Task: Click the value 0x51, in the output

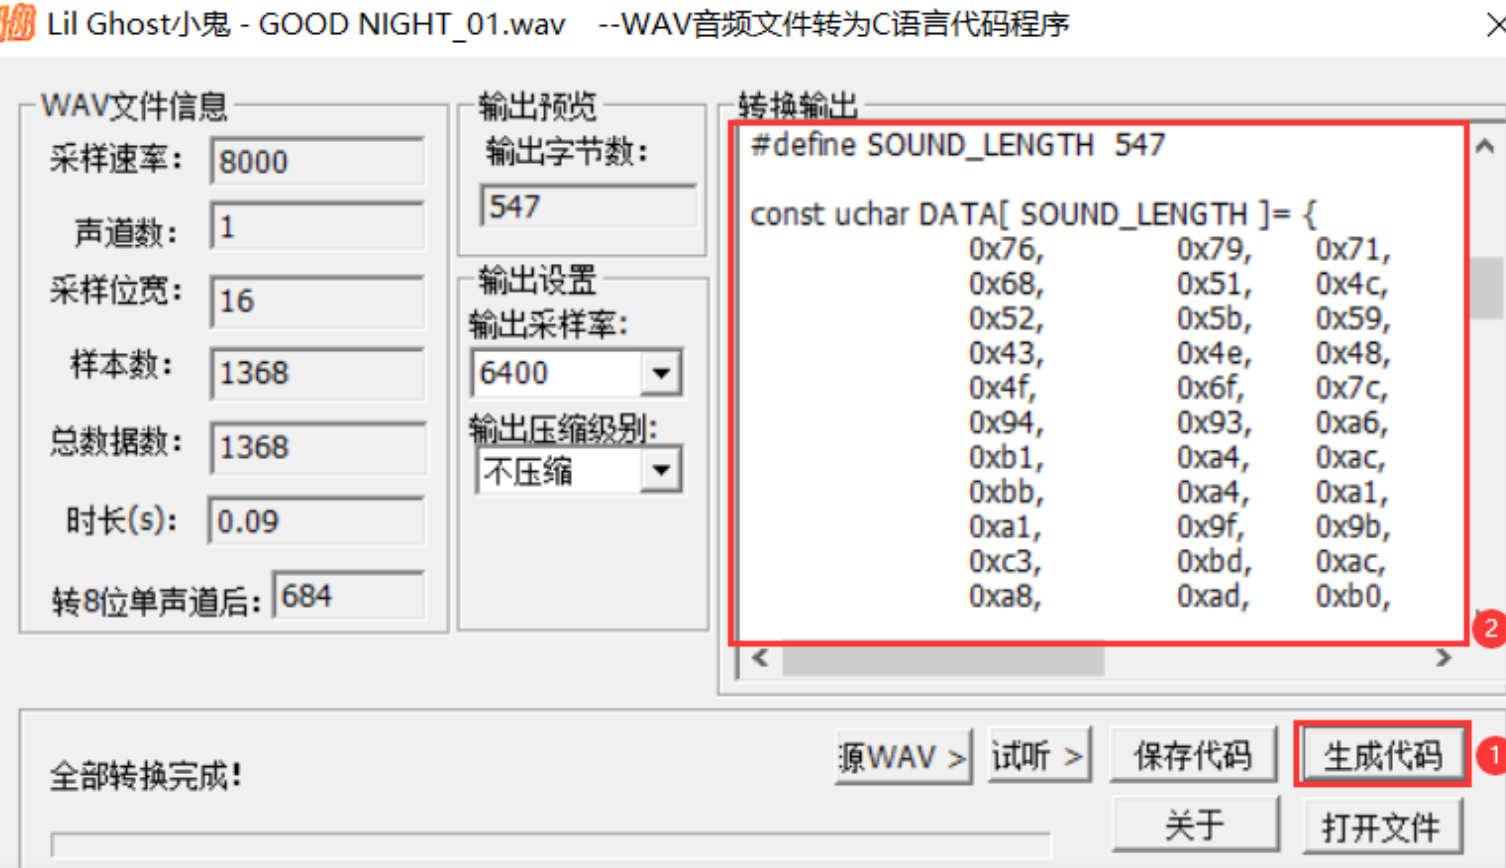Action: 1214,285
